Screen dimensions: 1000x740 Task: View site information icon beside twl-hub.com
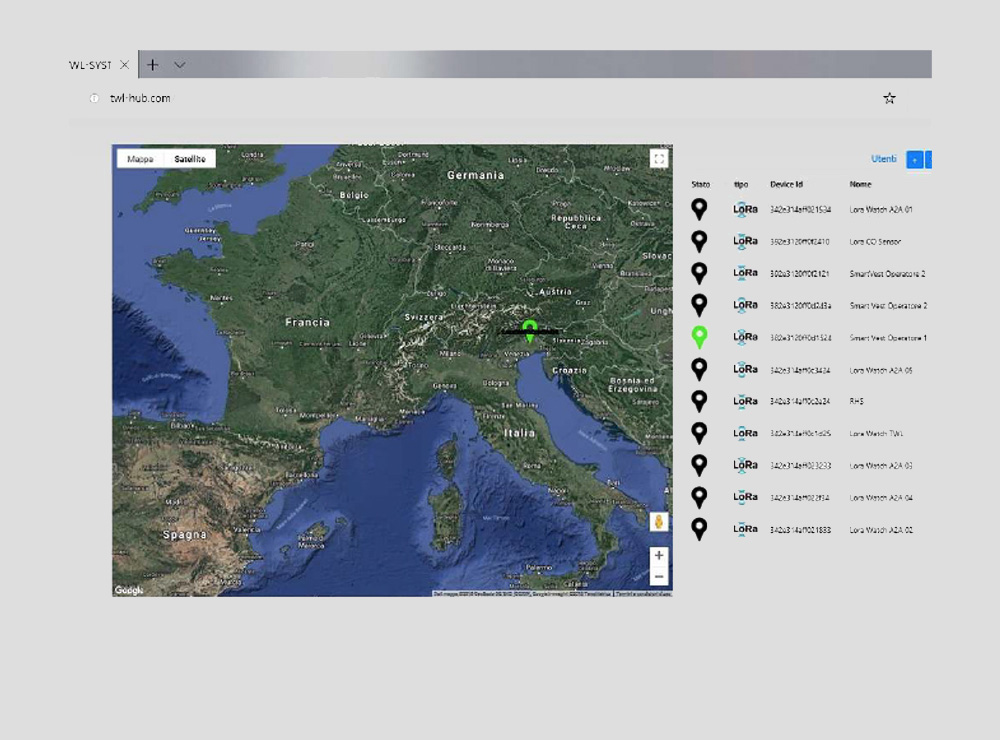[x=94, y=98]
